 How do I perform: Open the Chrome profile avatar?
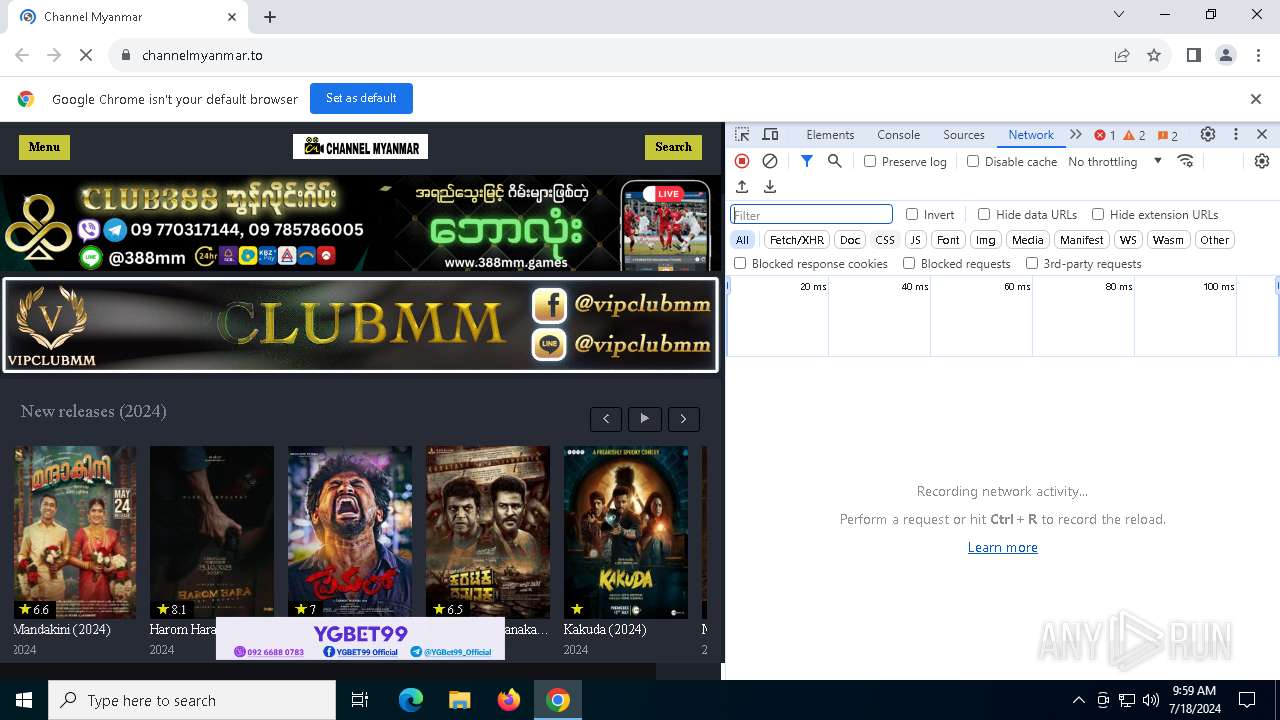pos(1226,55)
